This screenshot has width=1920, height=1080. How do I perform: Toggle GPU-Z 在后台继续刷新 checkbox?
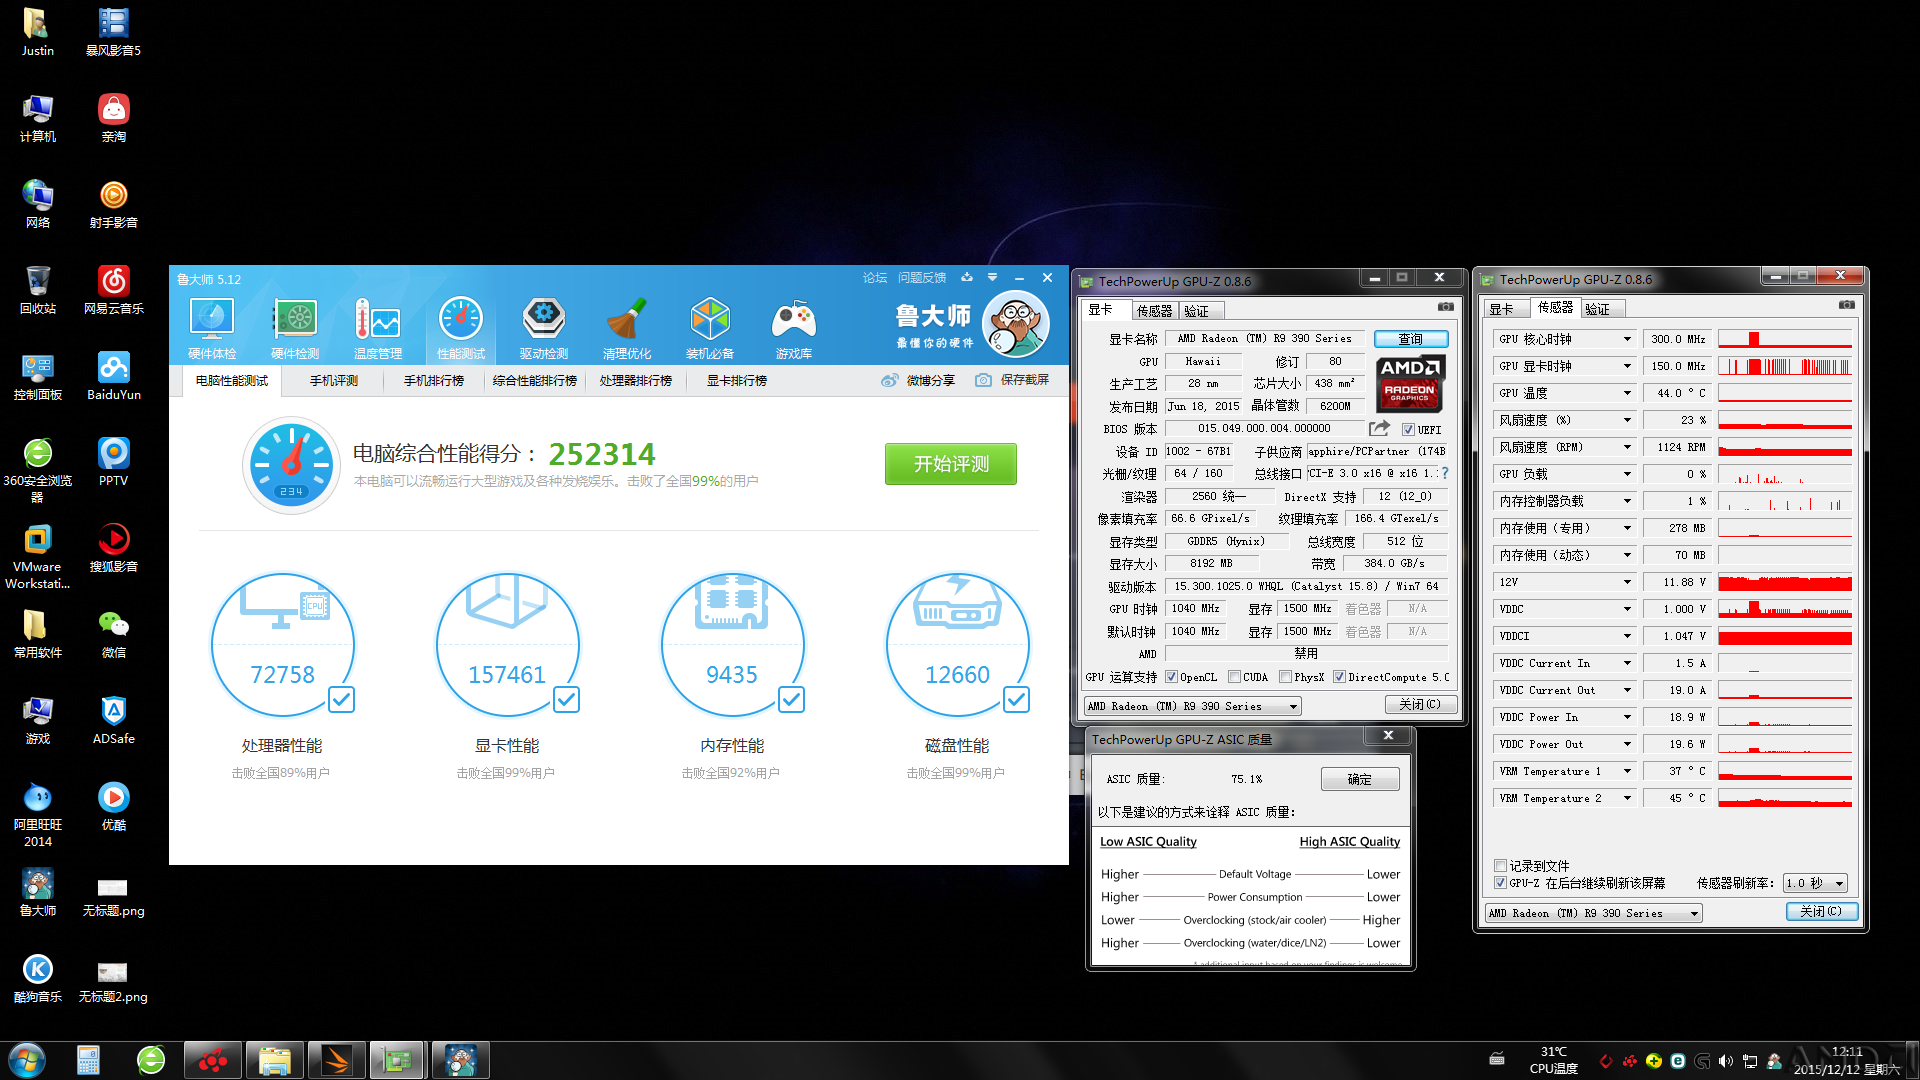point(1500,883)
